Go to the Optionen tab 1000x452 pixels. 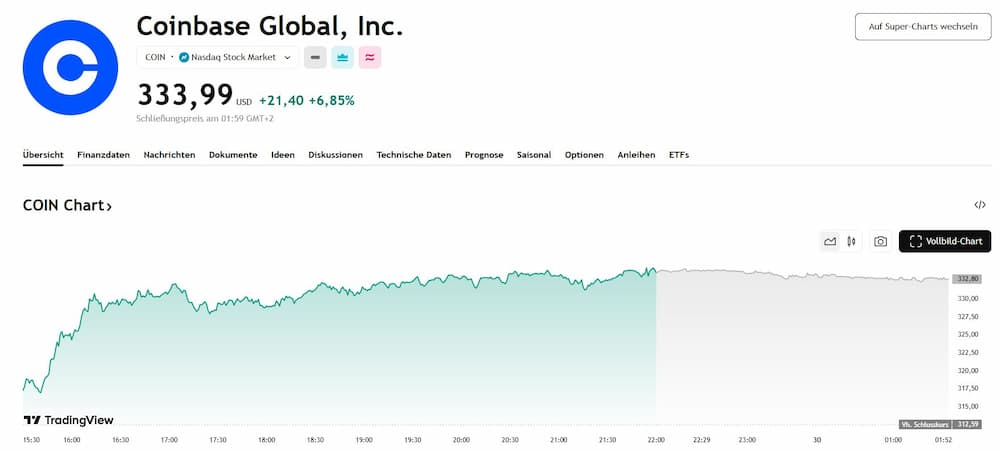(584, 155)
